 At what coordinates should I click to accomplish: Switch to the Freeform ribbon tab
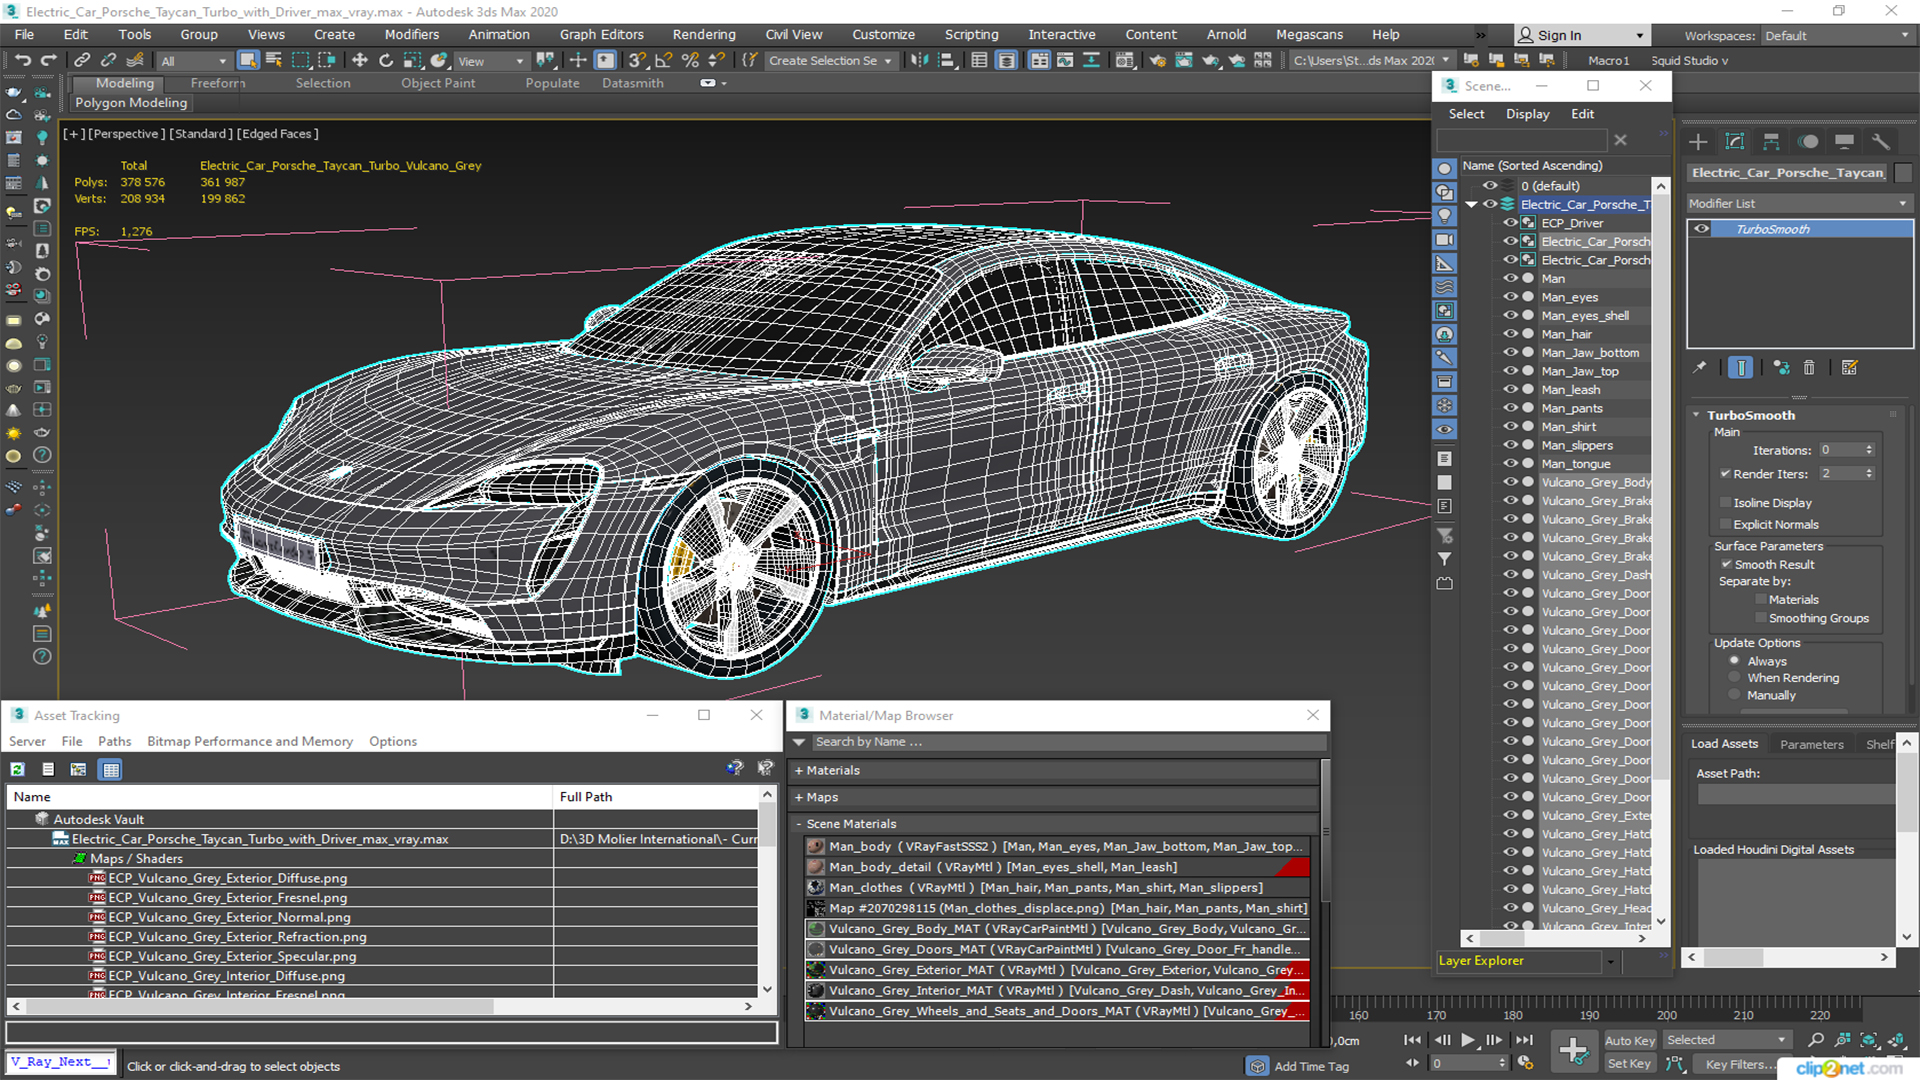coord(217,83)
